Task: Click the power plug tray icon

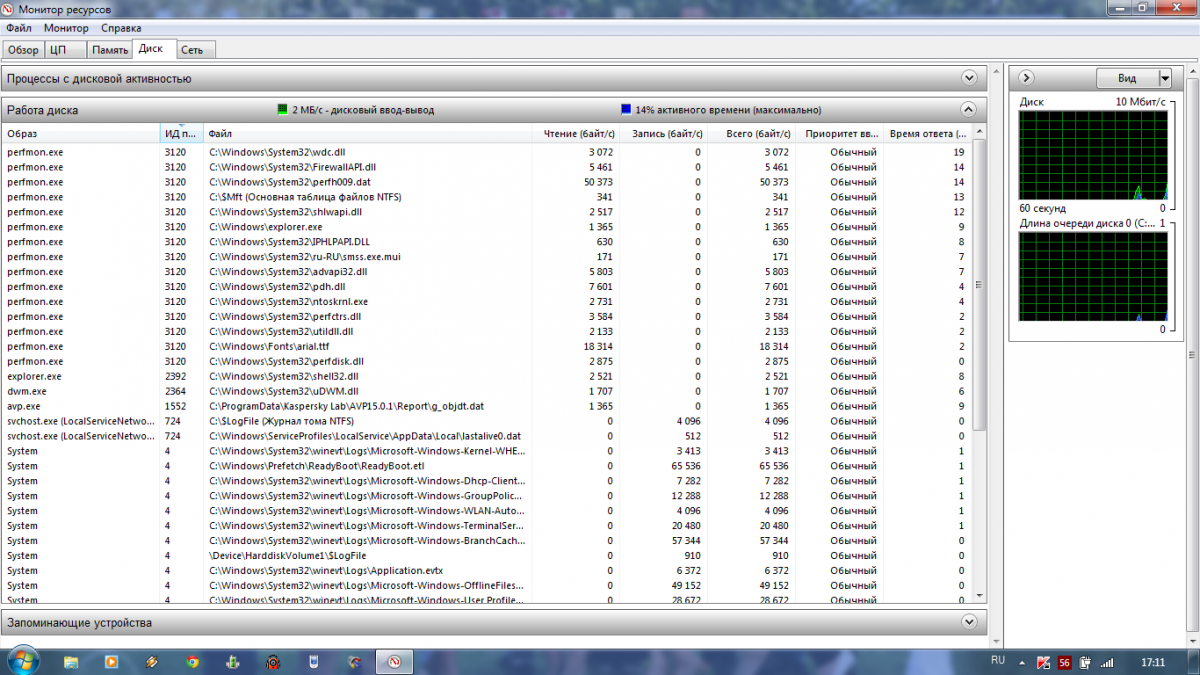Action: pos(1086,662)
